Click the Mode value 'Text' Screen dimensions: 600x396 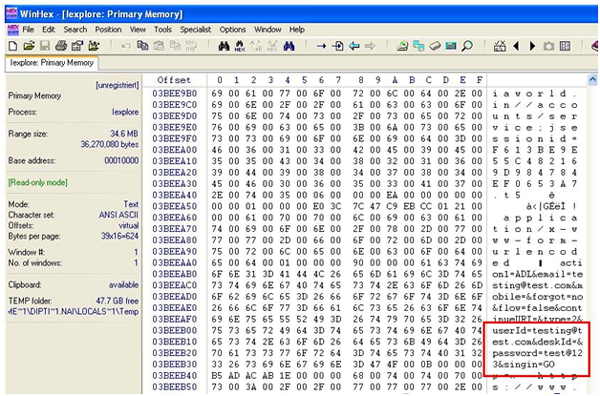131,204
